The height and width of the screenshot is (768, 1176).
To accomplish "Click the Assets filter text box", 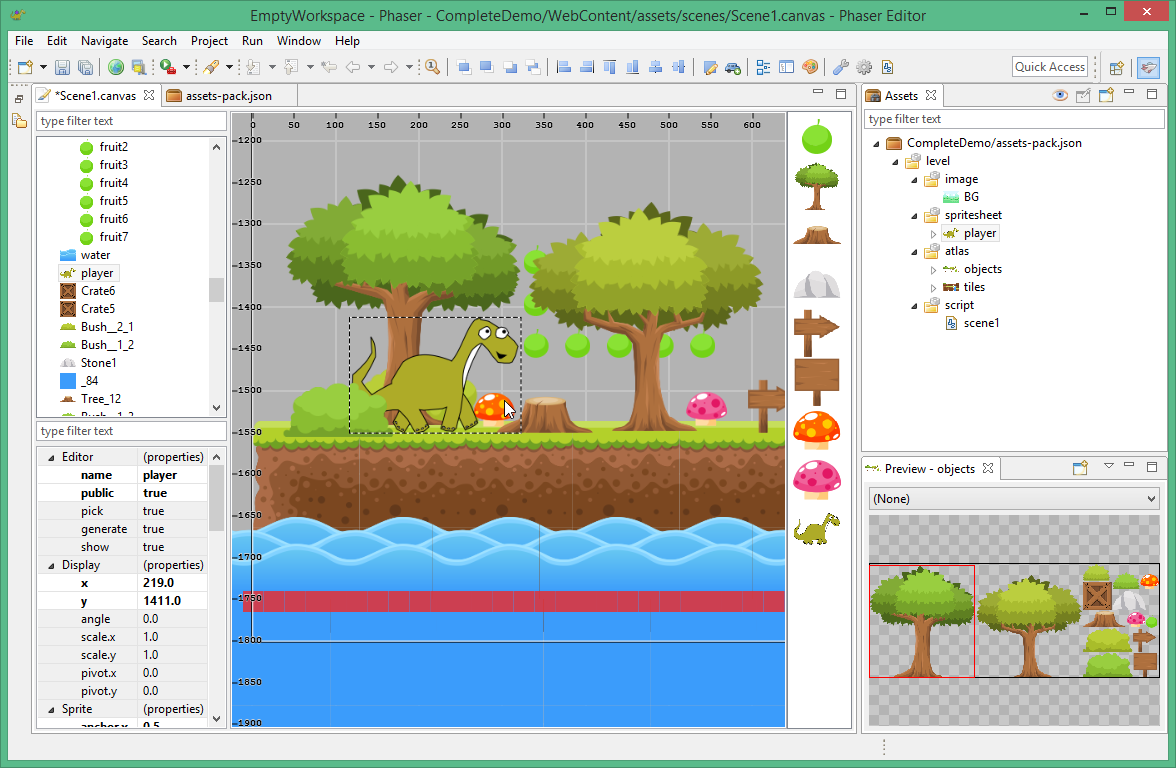I will (x=1015, y=118).
